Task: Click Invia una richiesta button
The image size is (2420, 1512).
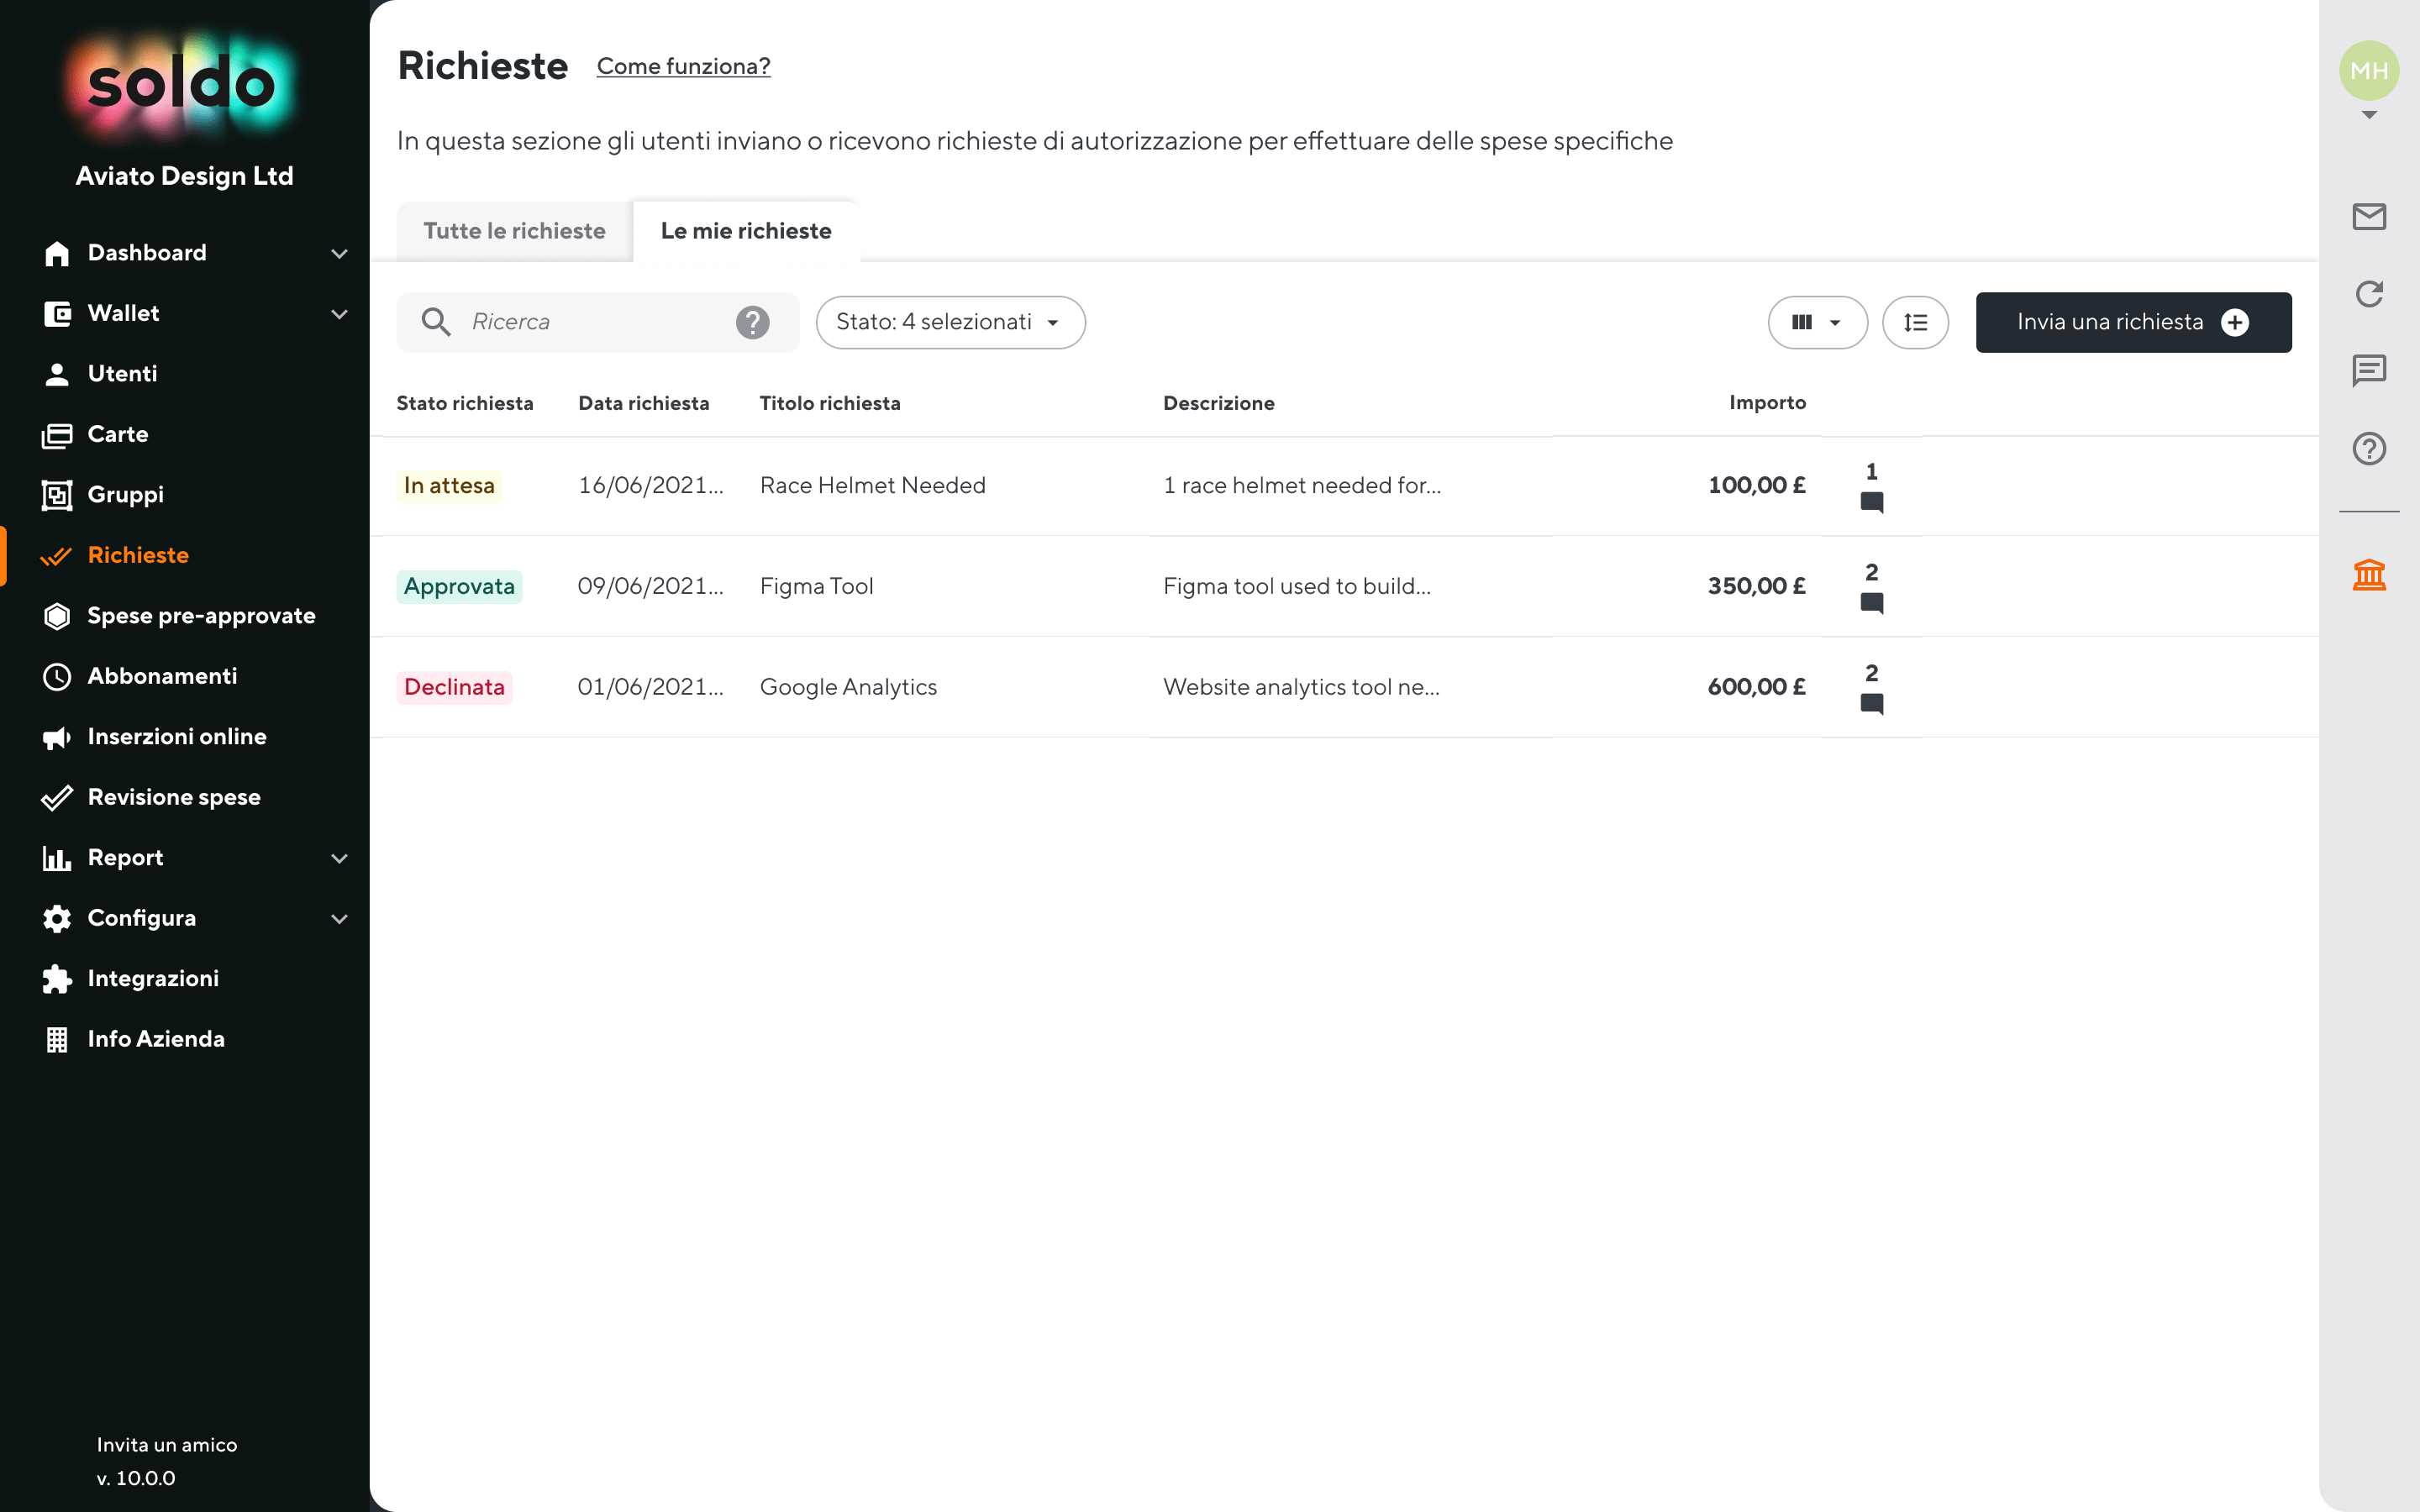Action: 2132,322
